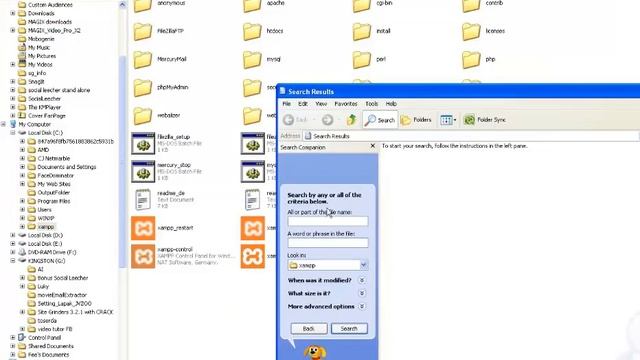Select DVD-RAM Drive (F:) in tree
This screenshot has width=640, height=360.
tap(52, 252)
